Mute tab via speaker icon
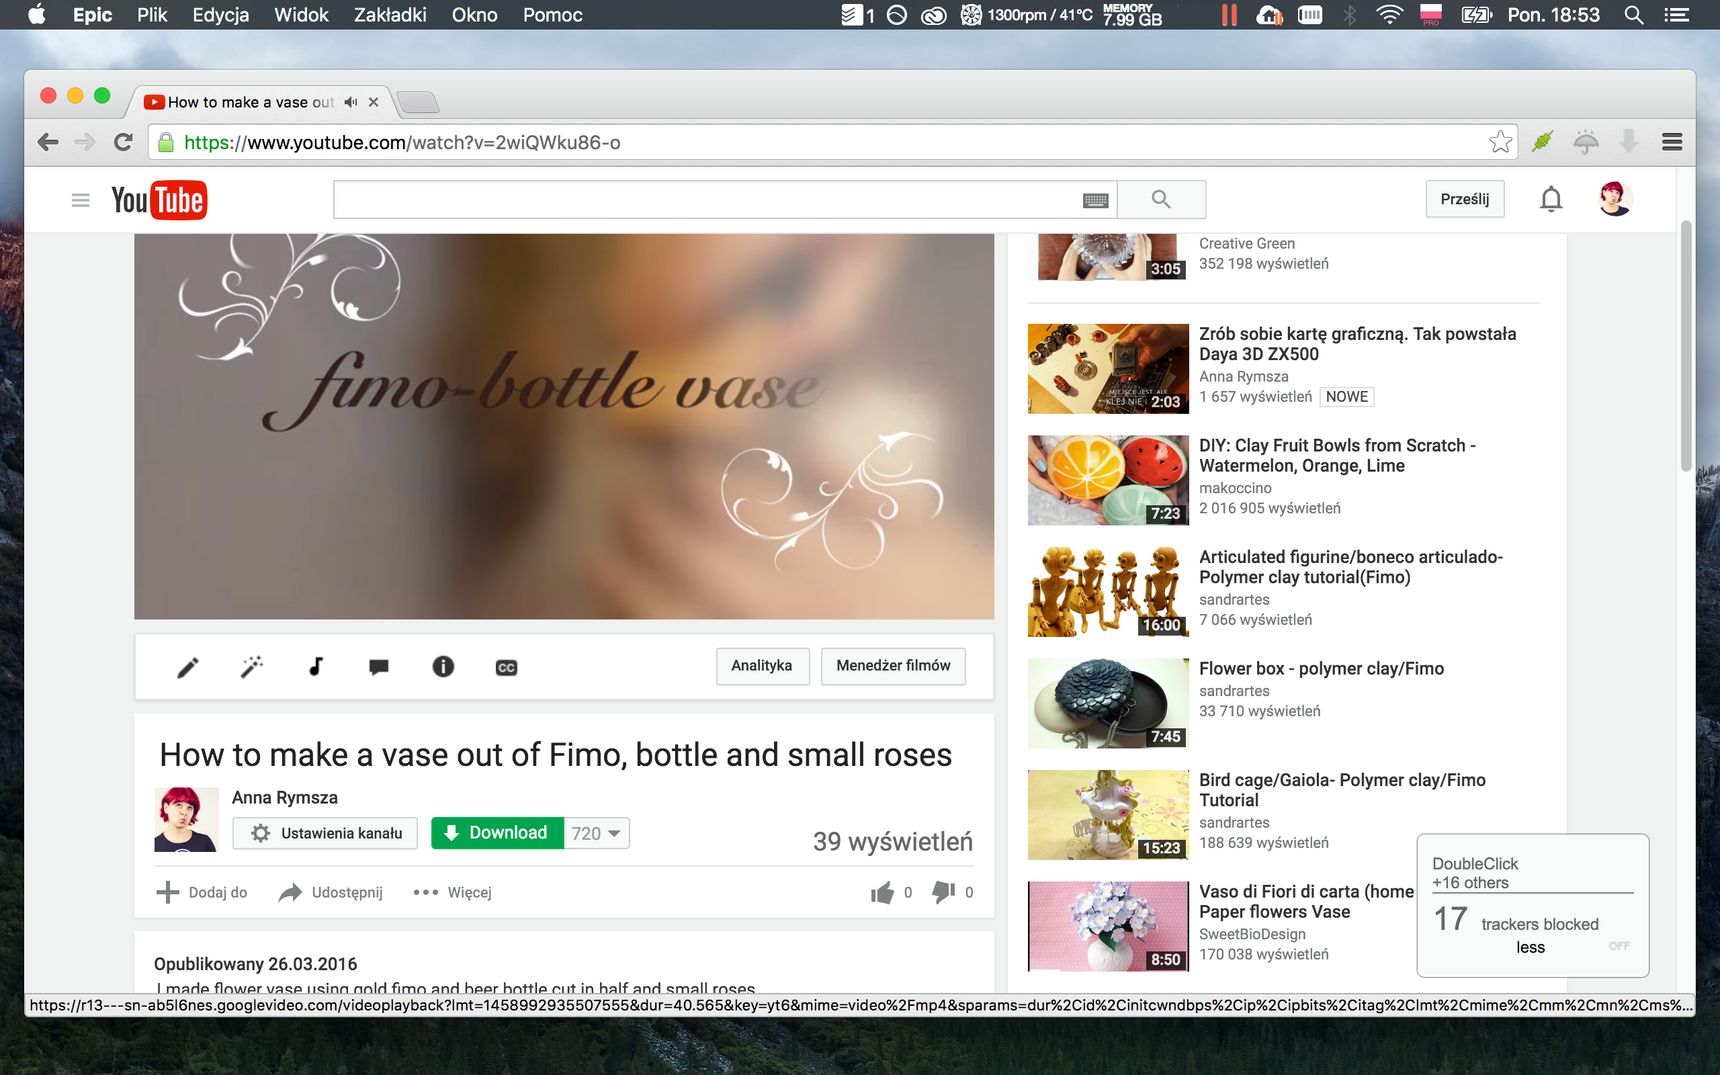 pos(350,102)
